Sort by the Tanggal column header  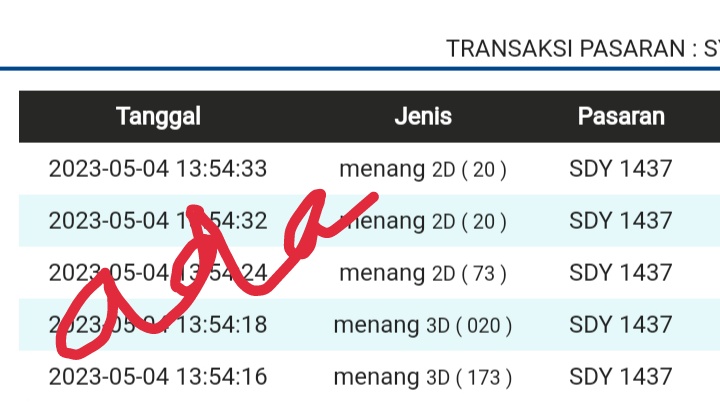pos(158,116)
